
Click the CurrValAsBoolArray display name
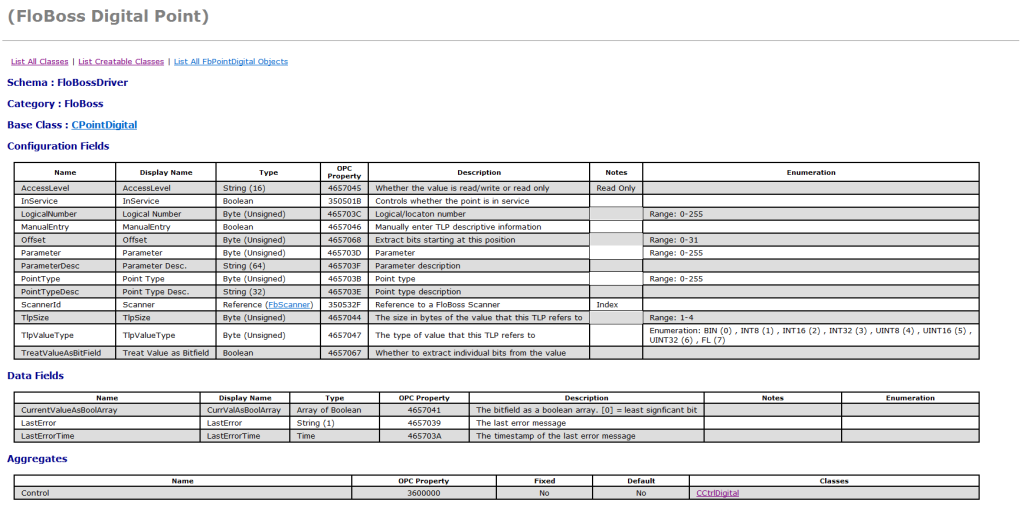point(245,410)
